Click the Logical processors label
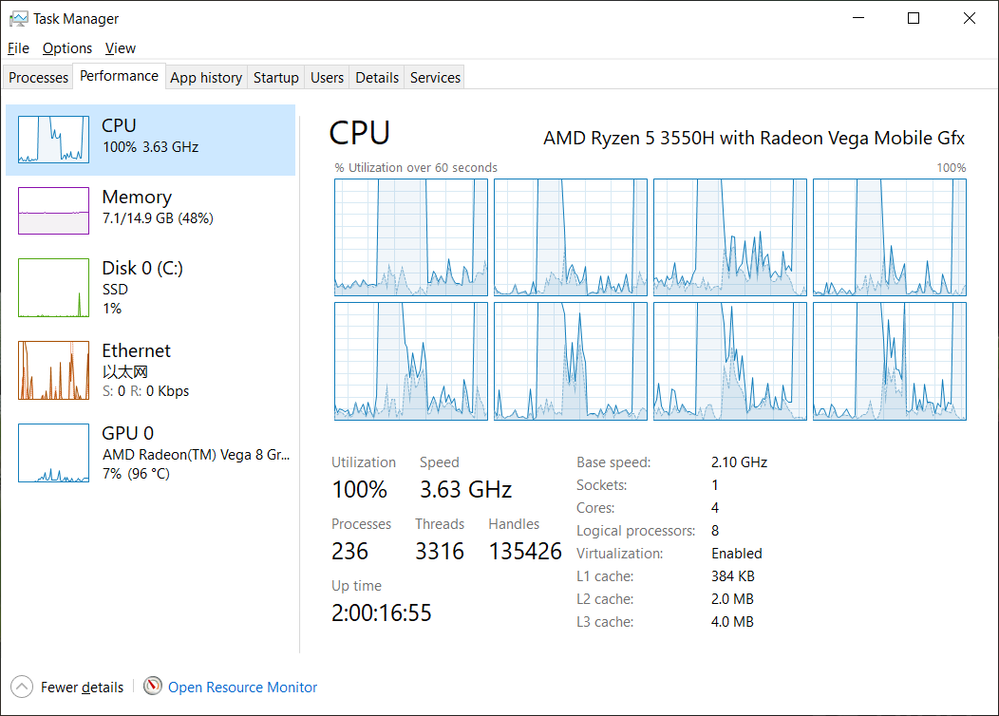 [636, 531]
